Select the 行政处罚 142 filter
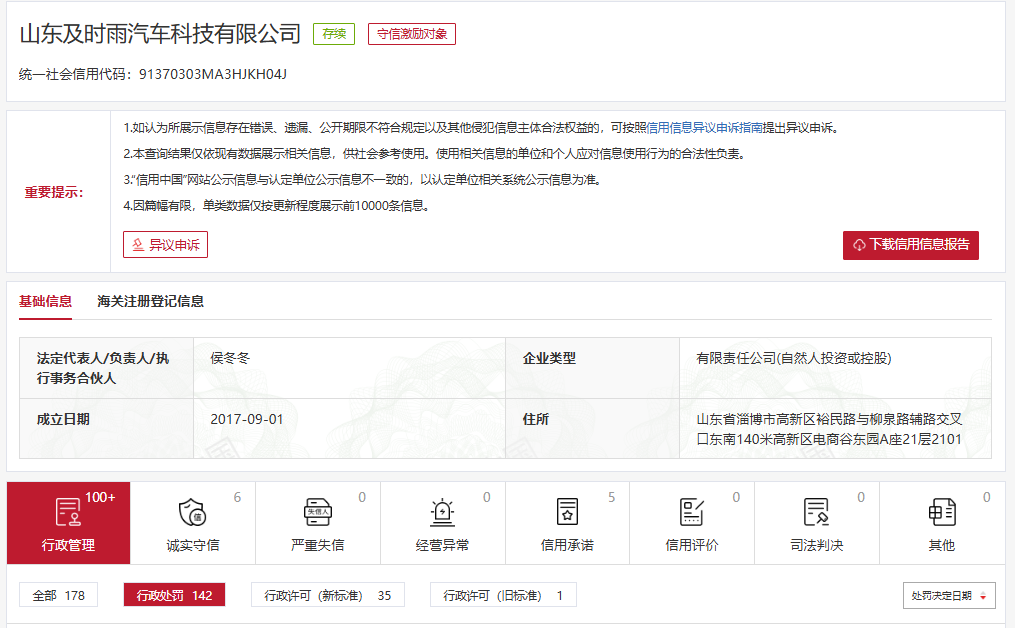The height and width of the screenshot is (628, 1015). point(174,595)
